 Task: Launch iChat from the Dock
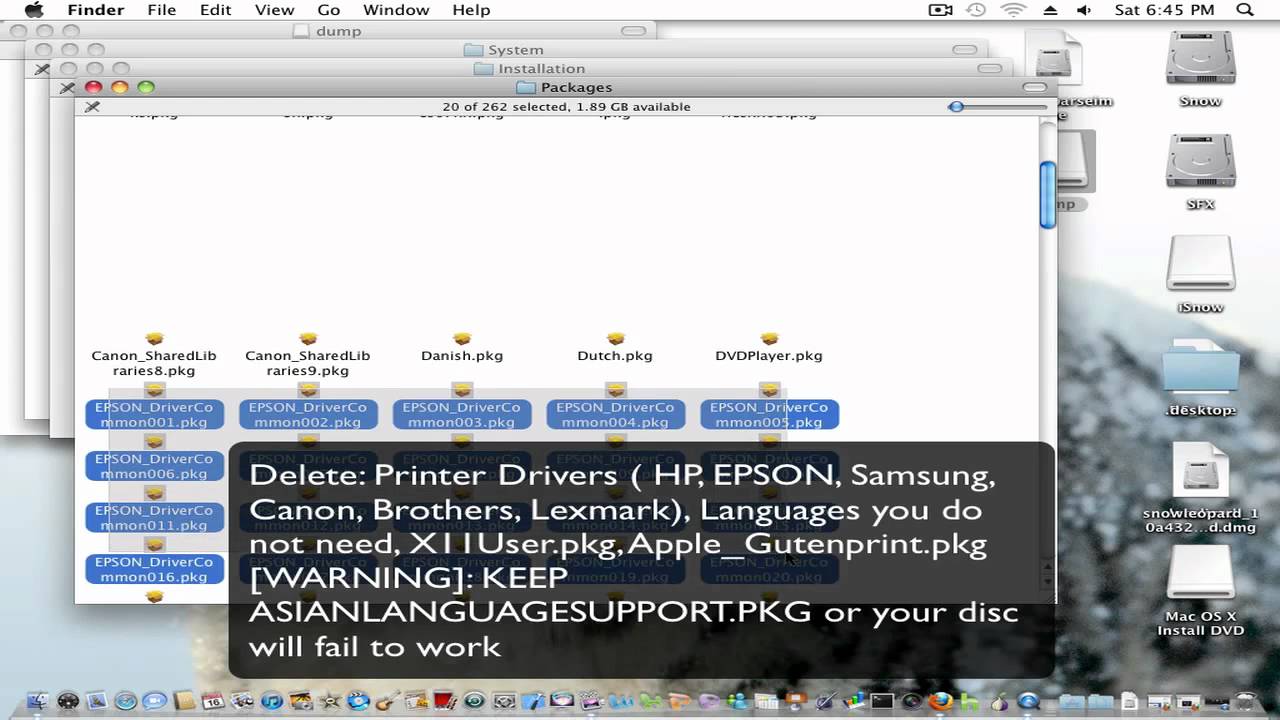[155, 700]
